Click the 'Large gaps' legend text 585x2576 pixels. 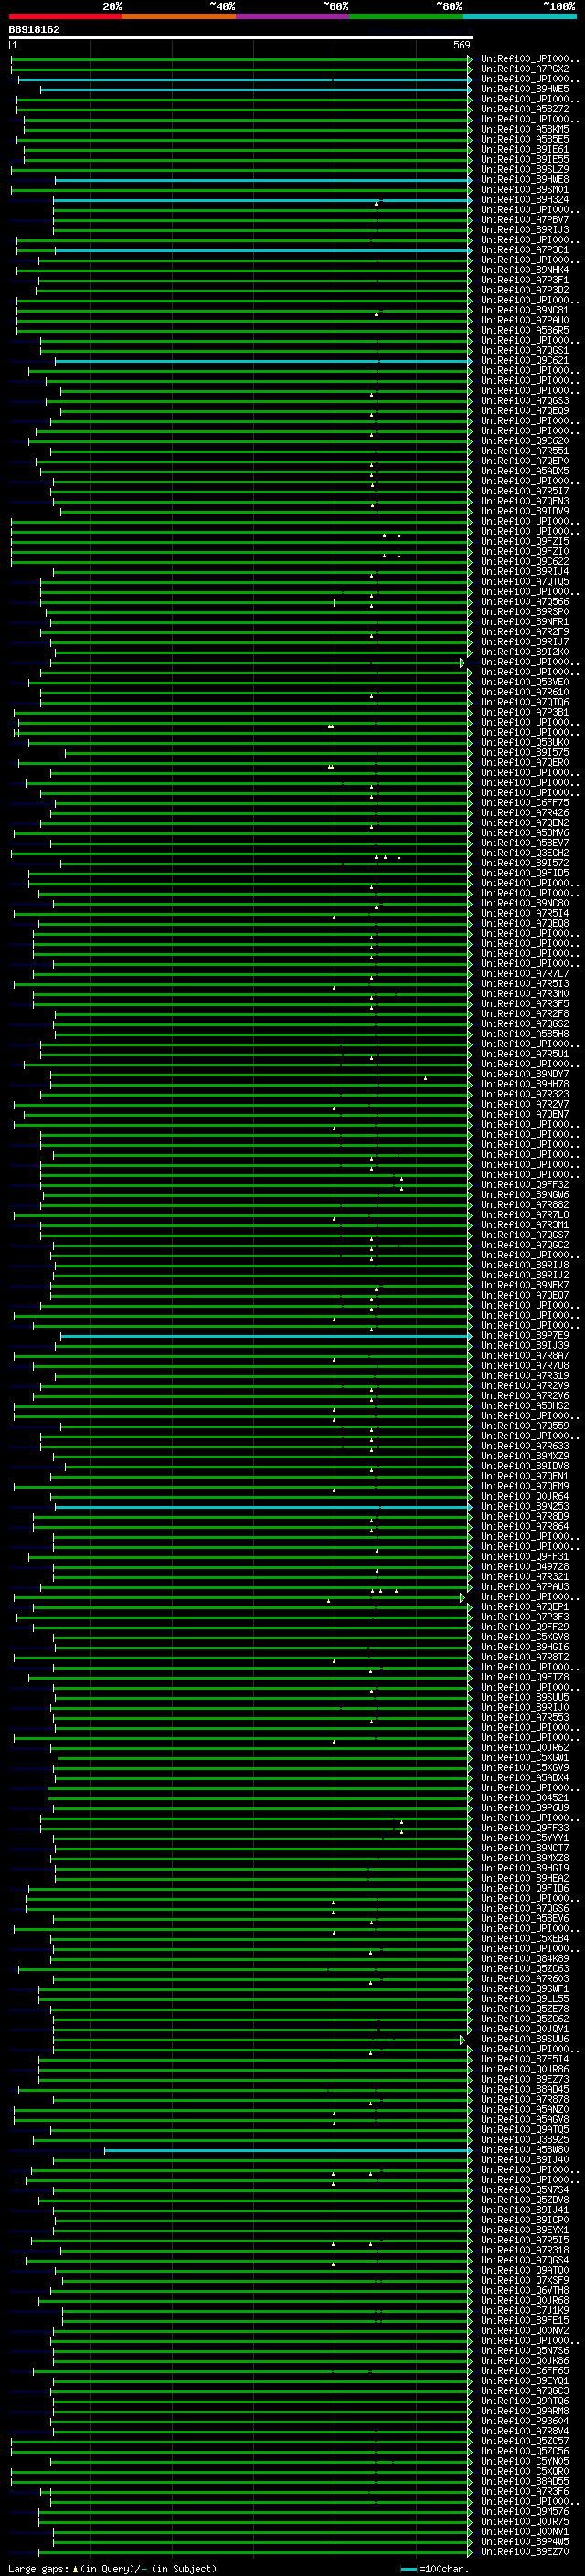[x=39, y=2569]
